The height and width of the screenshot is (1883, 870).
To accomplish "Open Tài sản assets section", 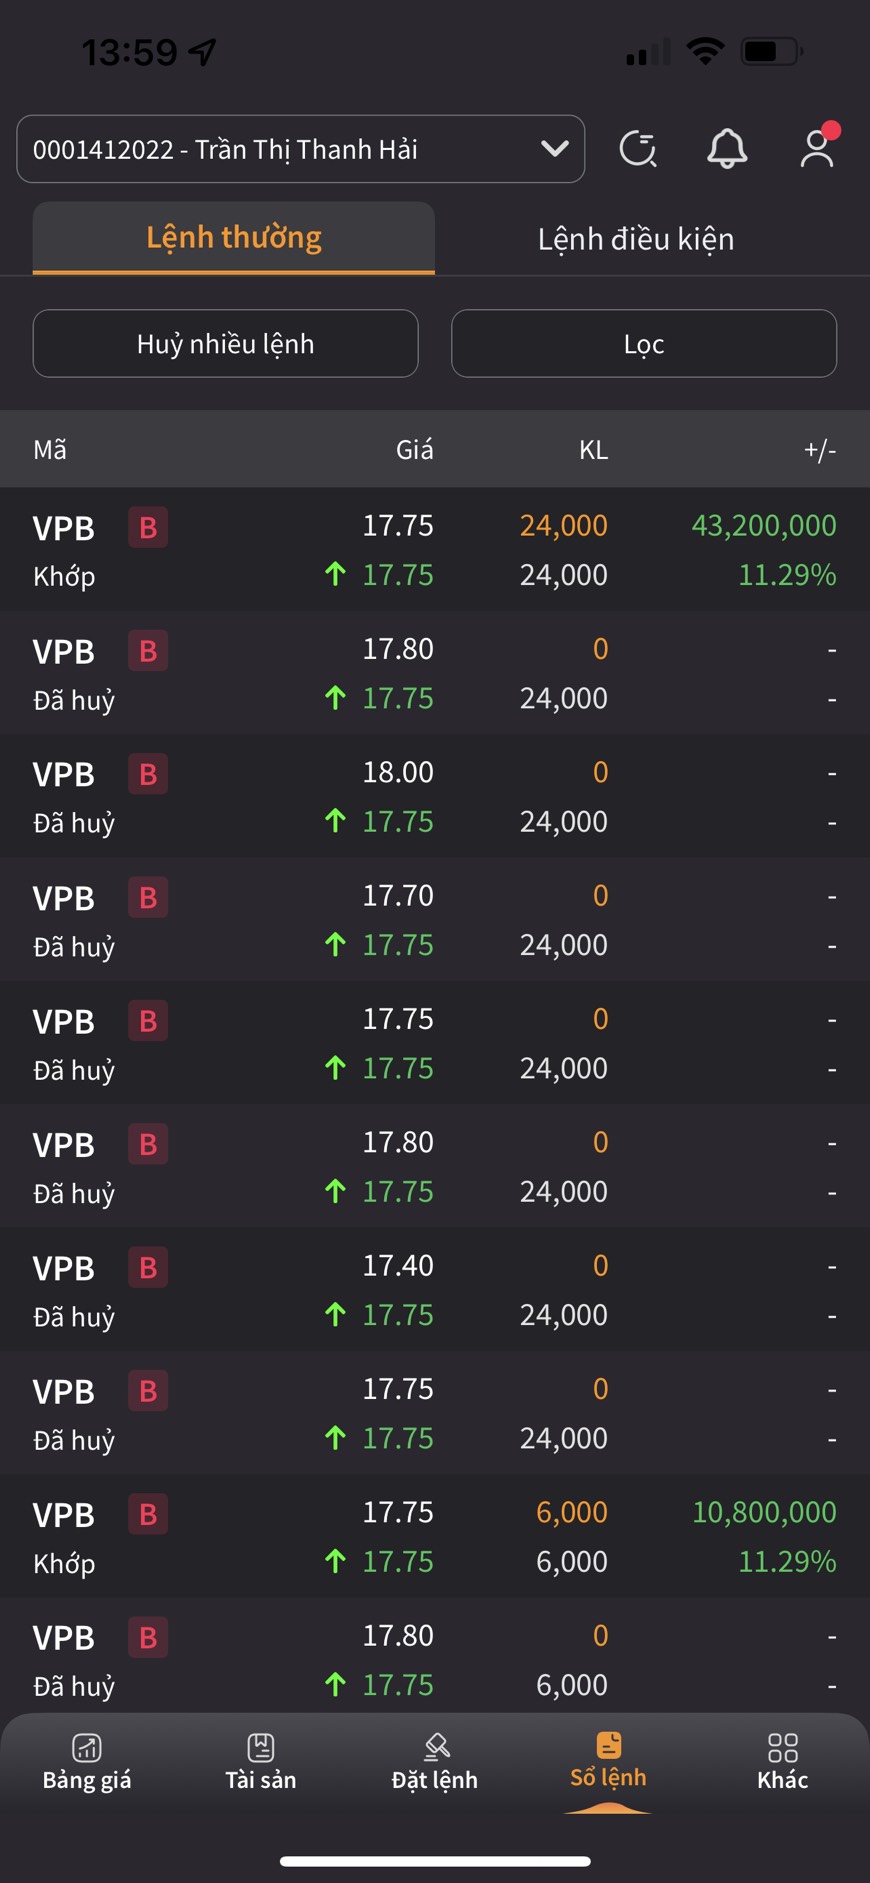I will (x=261, y=1762).
